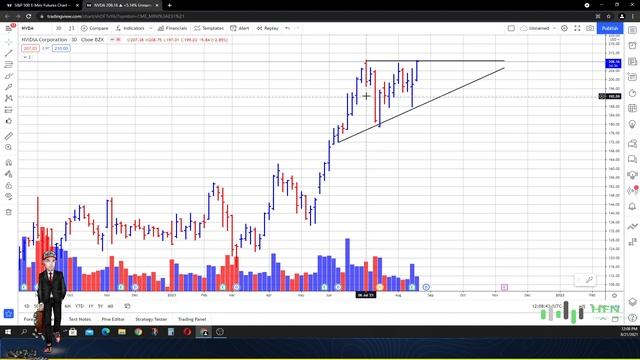Select the patterns tool in left toolbar
Image resolution: width=640 pixels, height=360 pixels.
pos(9,98)
